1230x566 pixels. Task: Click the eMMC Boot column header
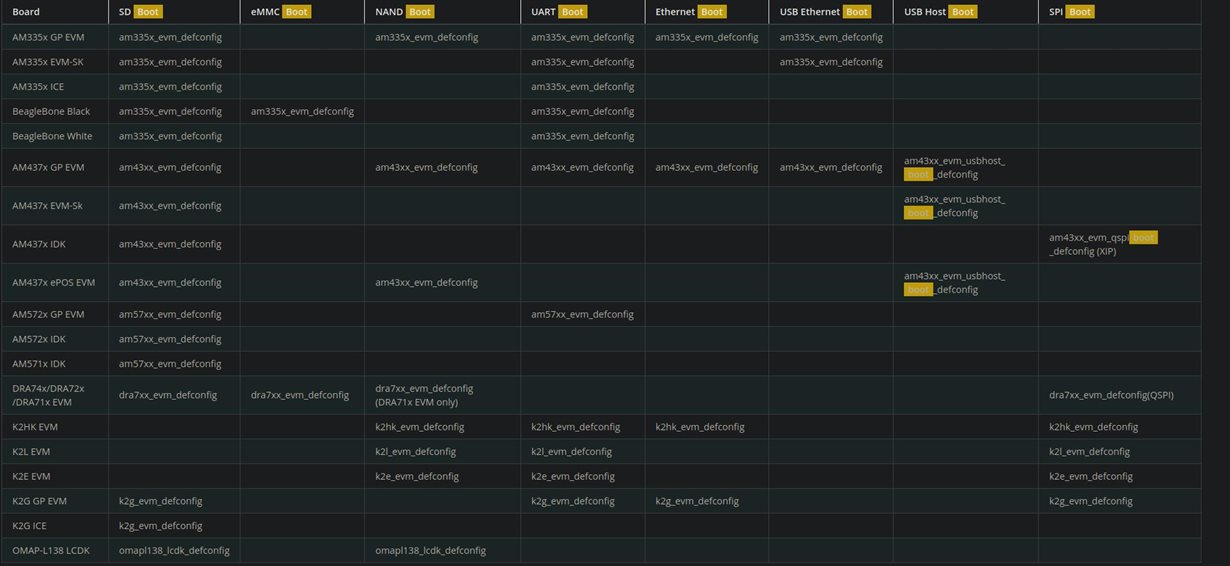tap(281, 12)
